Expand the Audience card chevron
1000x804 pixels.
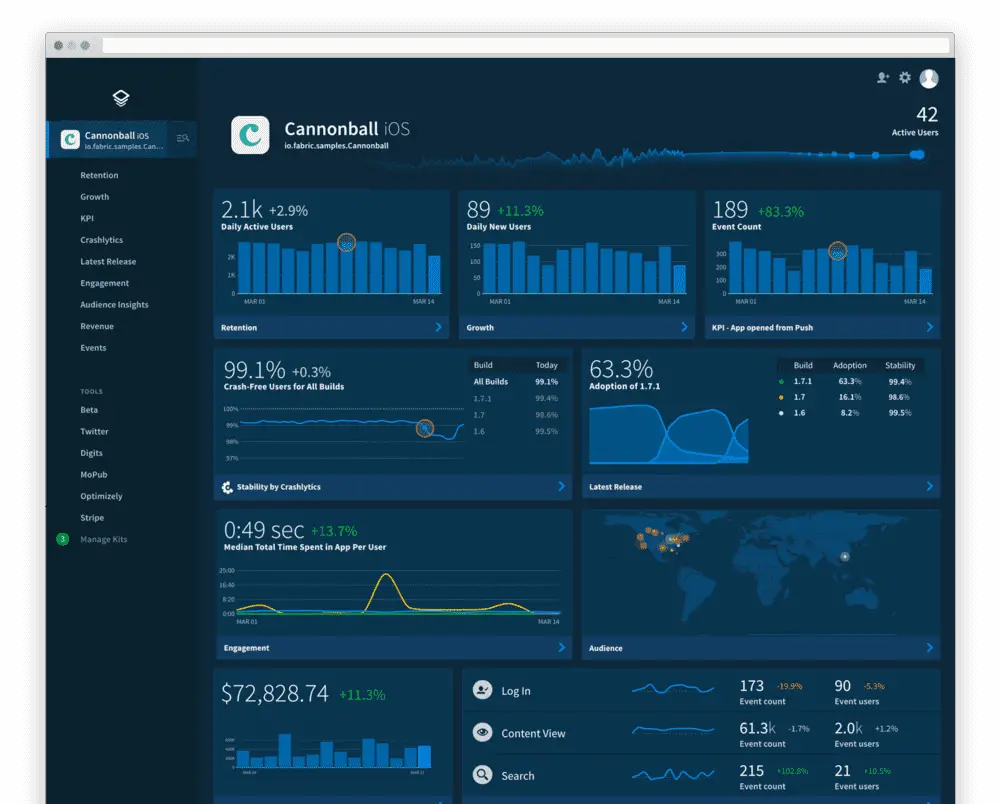[x=930, y=648]
